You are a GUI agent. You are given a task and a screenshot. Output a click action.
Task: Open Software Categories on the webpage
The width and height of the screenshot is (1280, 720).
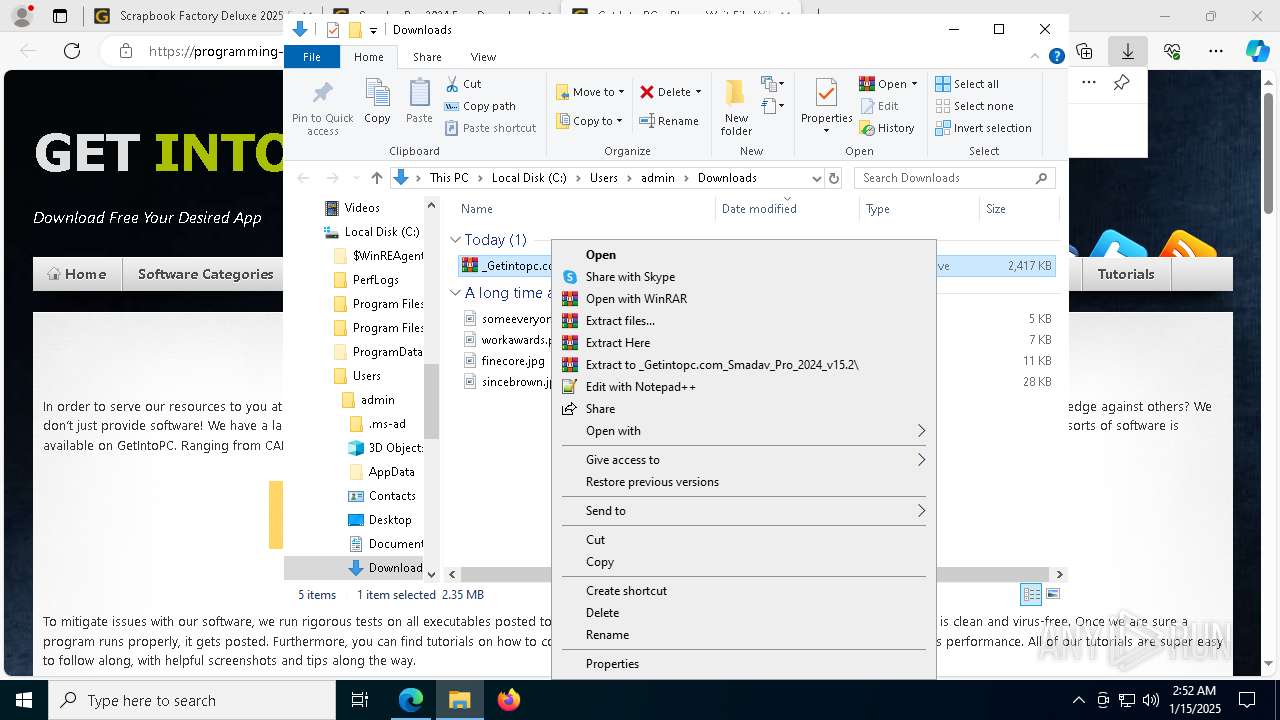(x=206, y=274)
